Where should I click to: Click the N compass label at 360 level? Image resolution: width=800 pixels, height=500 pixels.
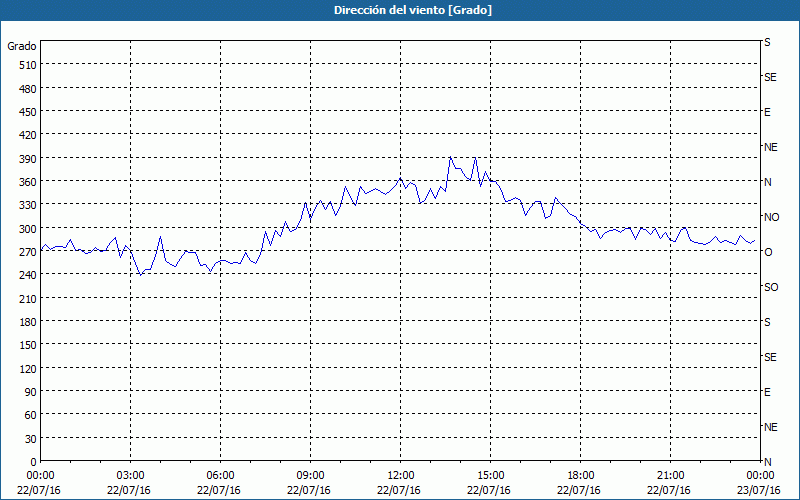coord(768,182)
